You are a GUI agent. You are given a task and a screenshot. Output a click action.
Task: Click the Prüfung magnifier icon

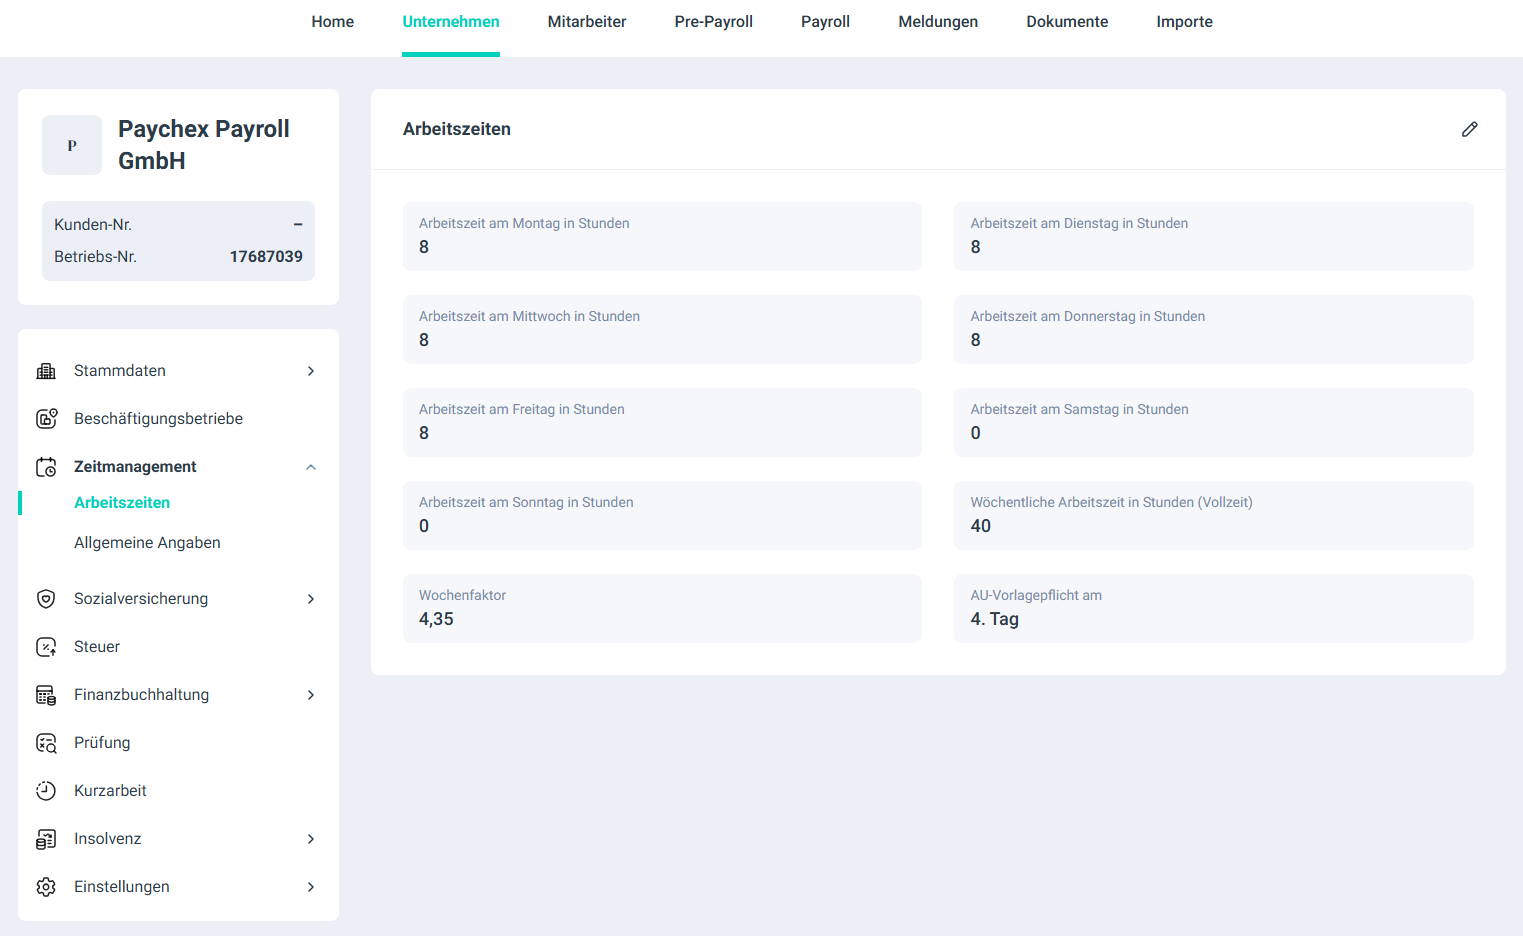point(46,743)
